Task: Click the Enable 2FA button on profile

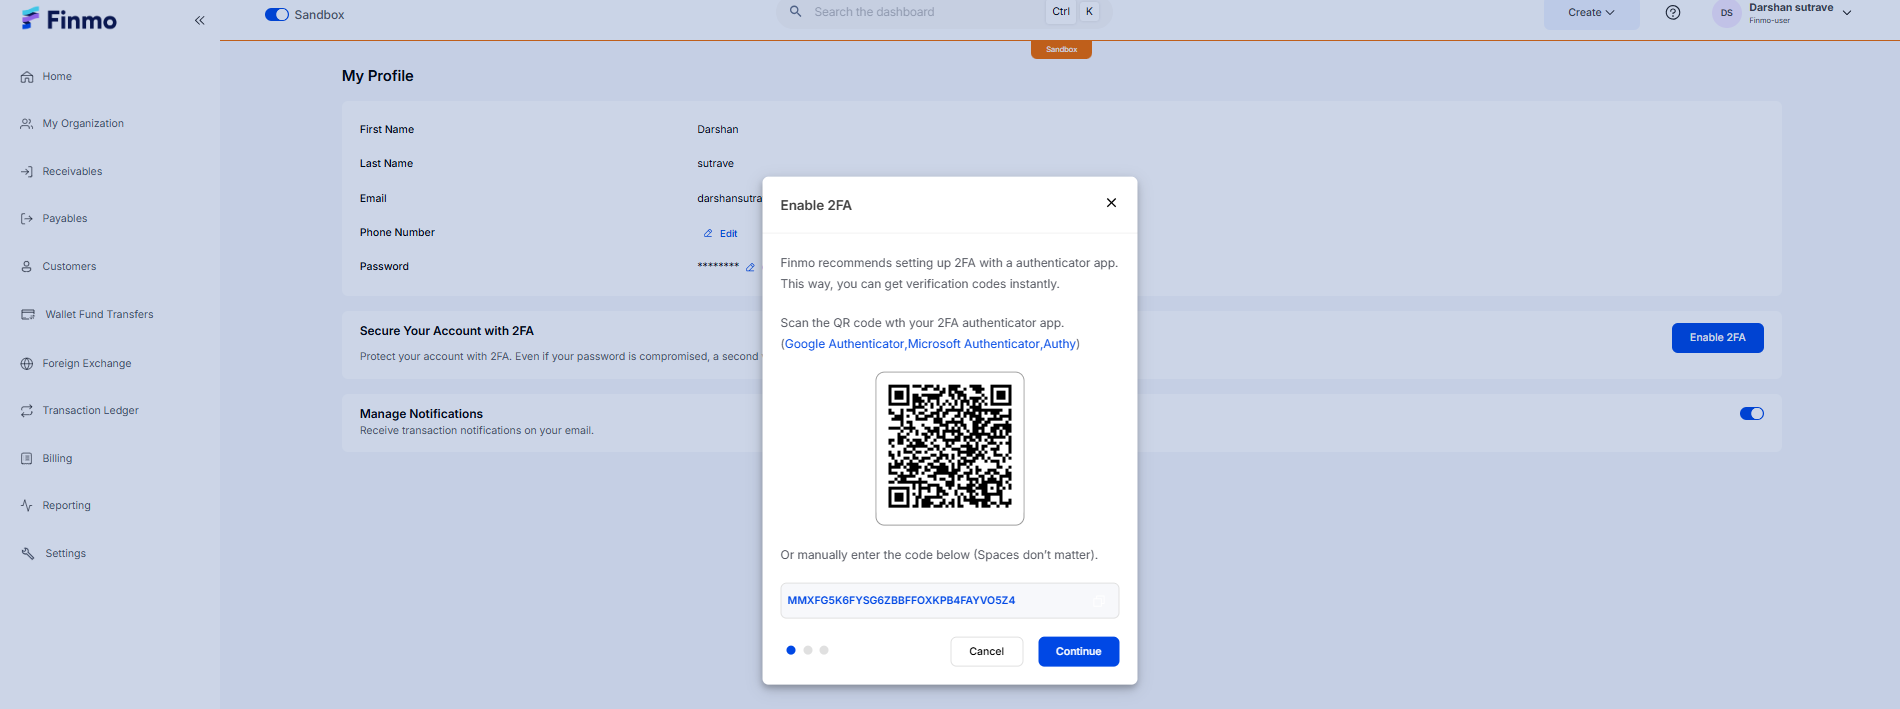Action: (x=1717, y=338)
